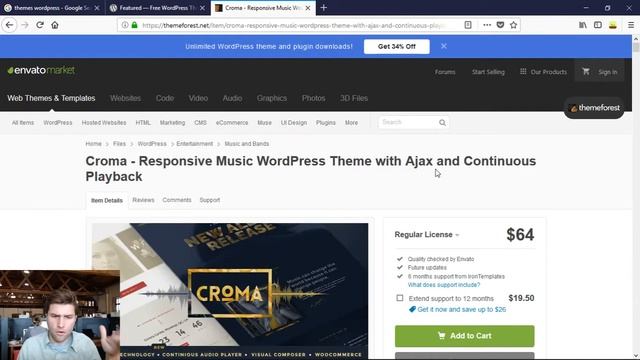Open the browser home page
This screenshot has width=640, height=360.
tap(55, 25)
